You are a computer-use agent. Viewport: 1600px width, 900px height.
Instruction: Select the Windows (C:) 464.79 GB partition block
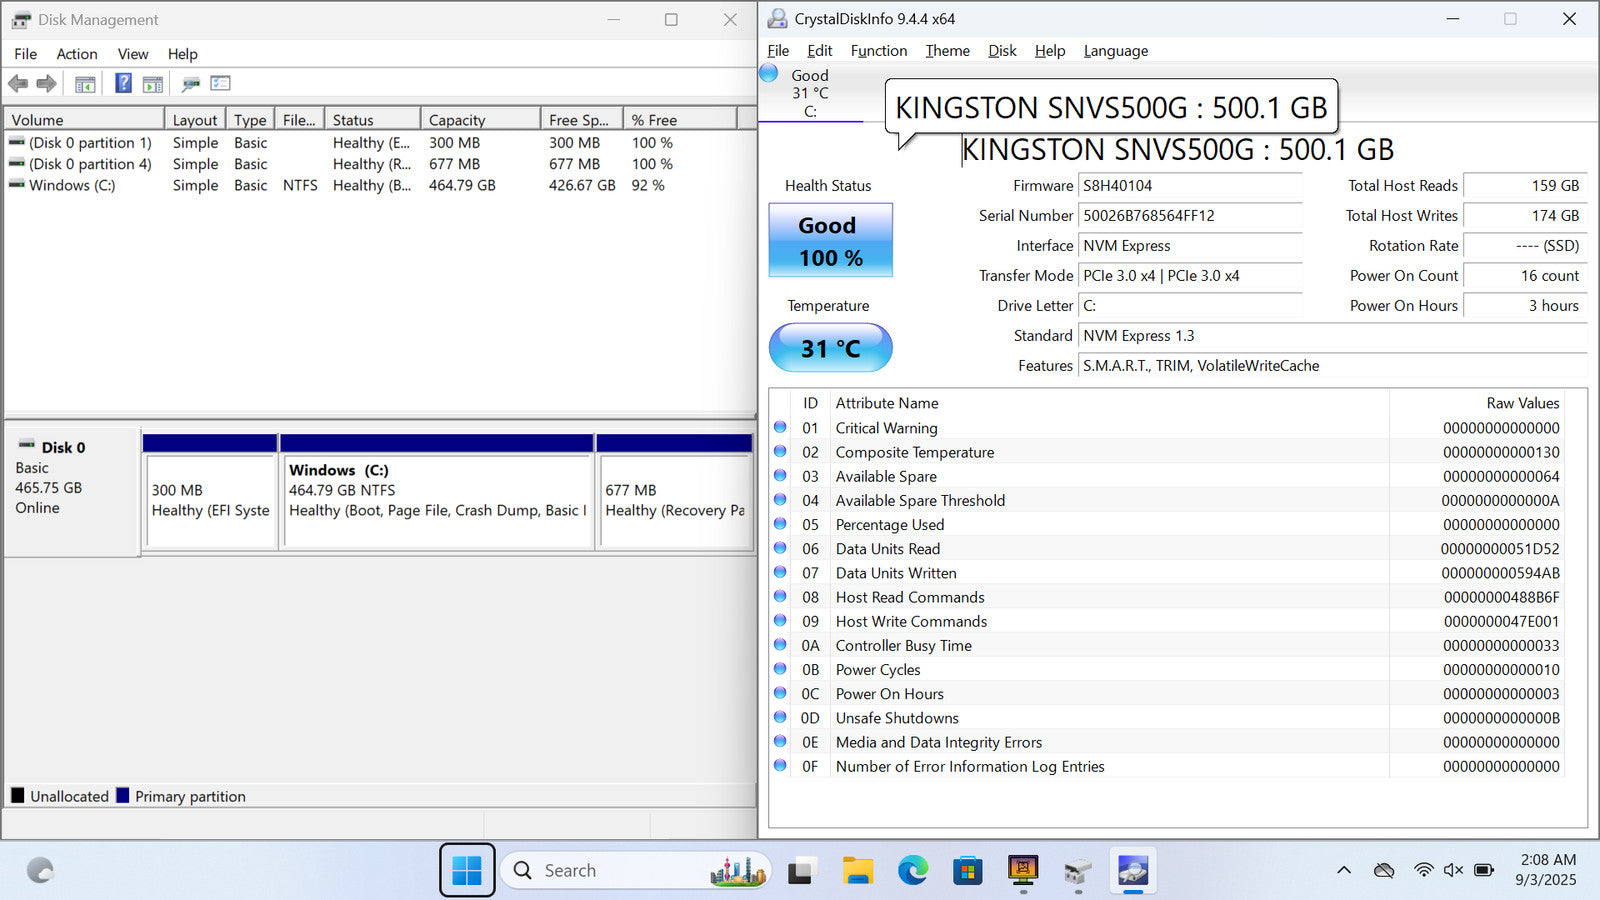(437, 492)
